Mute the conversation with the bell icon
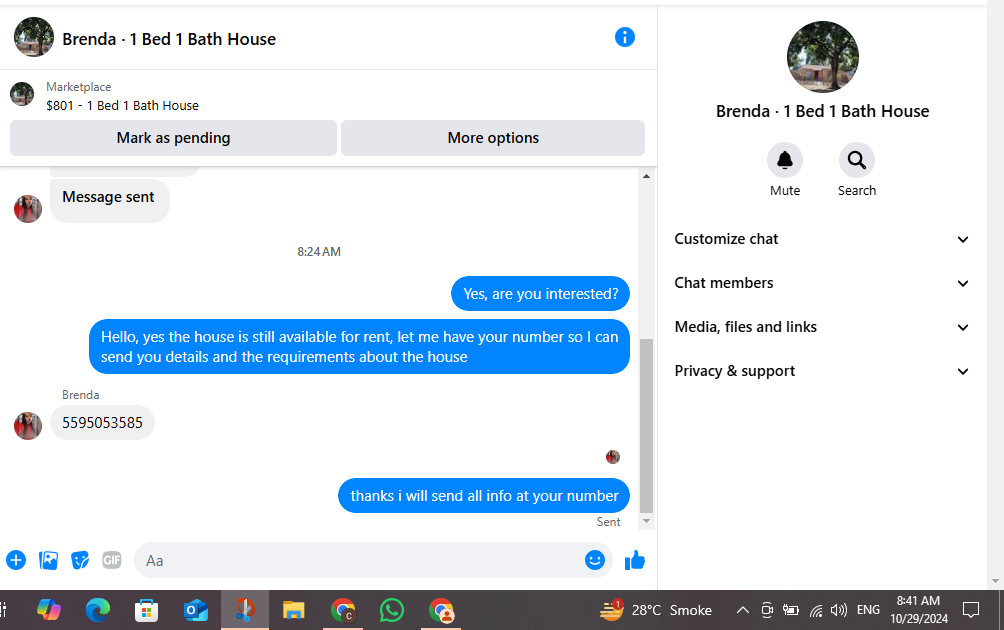Image resolution: width=1004 pixels, height=630 pixels. [x=784, y=160]
